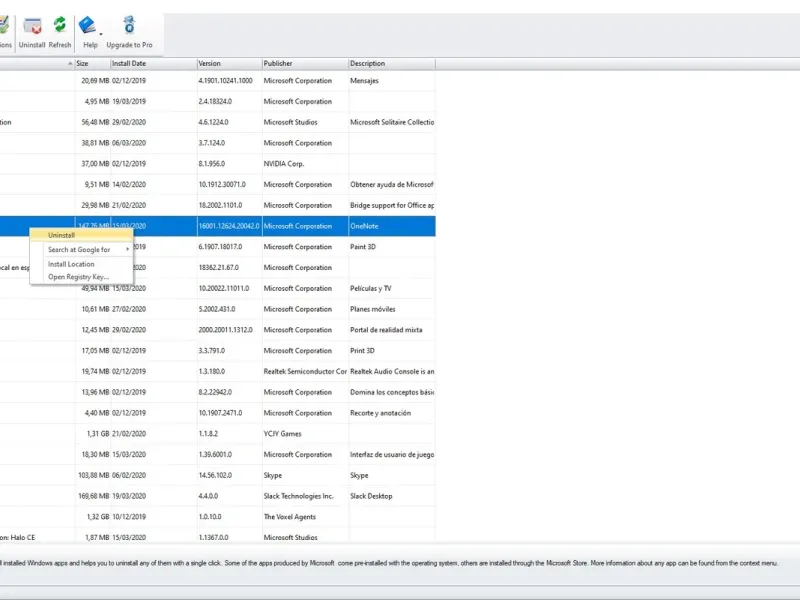Click the sort arrow on the name column
Screen dimensions: 800x600
pos(70,64)
